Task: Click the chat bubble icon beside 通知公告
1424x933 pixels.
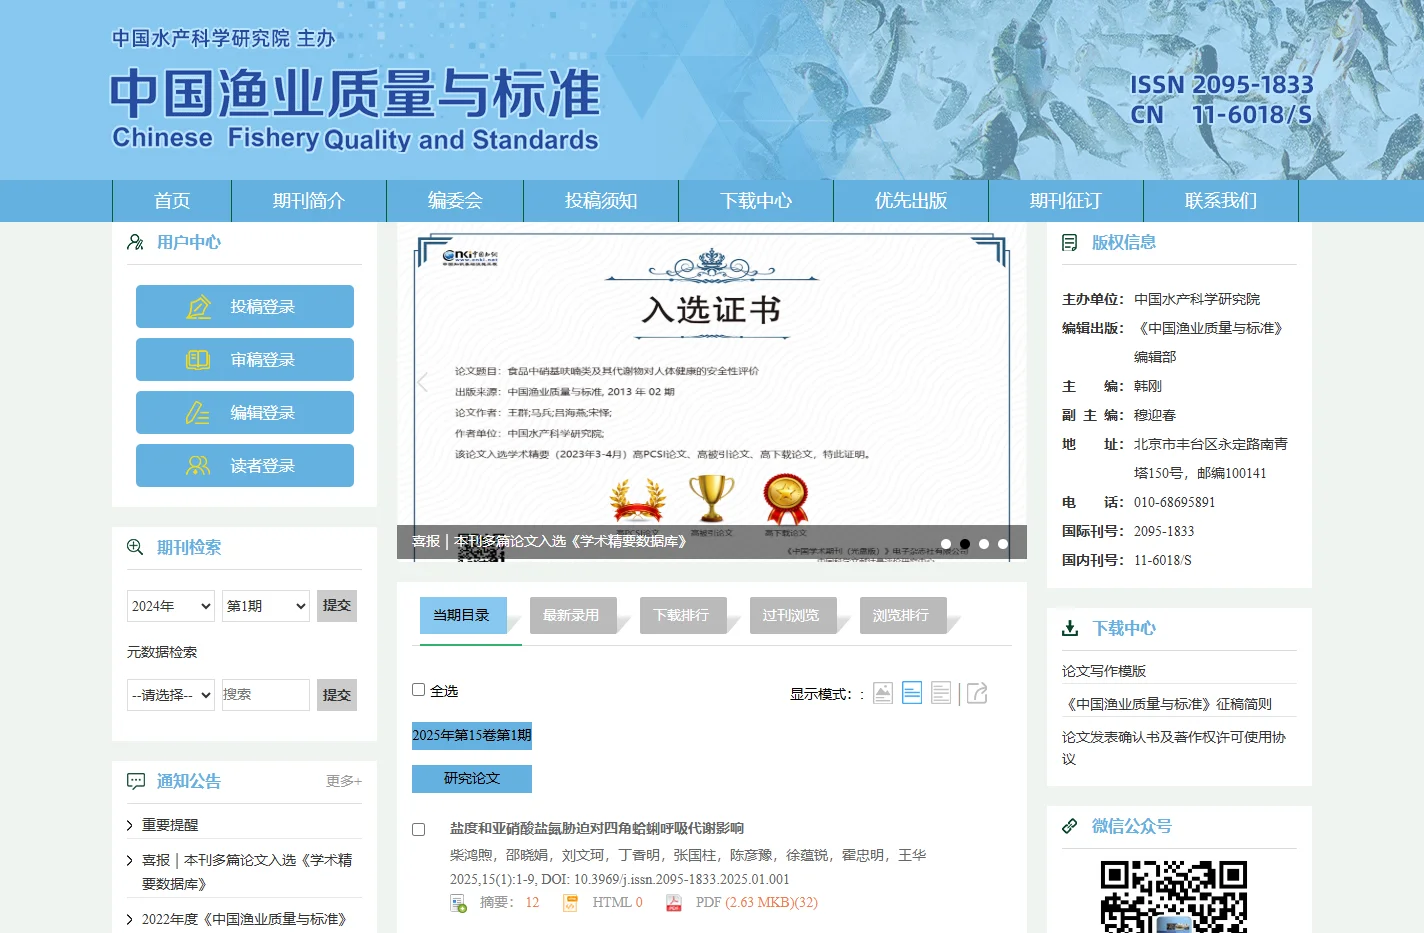Action: click(135, 781)
